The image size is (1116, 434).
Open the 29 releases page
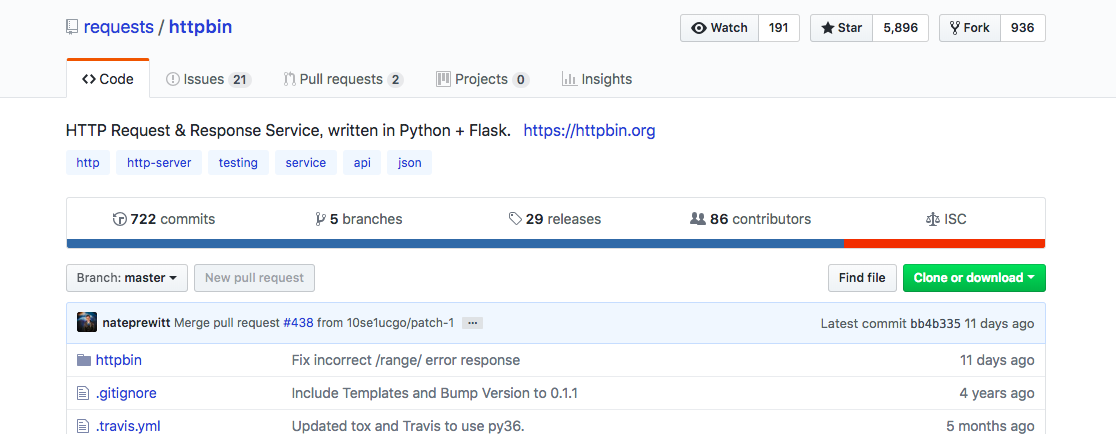(555, 219)
